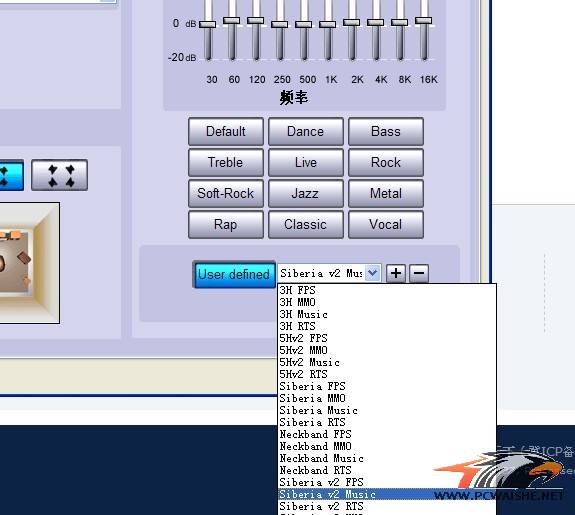Screen dimensions: 575x515
Task: Apply the Rock equalizer preset
Action: click(x=386, y=162)
